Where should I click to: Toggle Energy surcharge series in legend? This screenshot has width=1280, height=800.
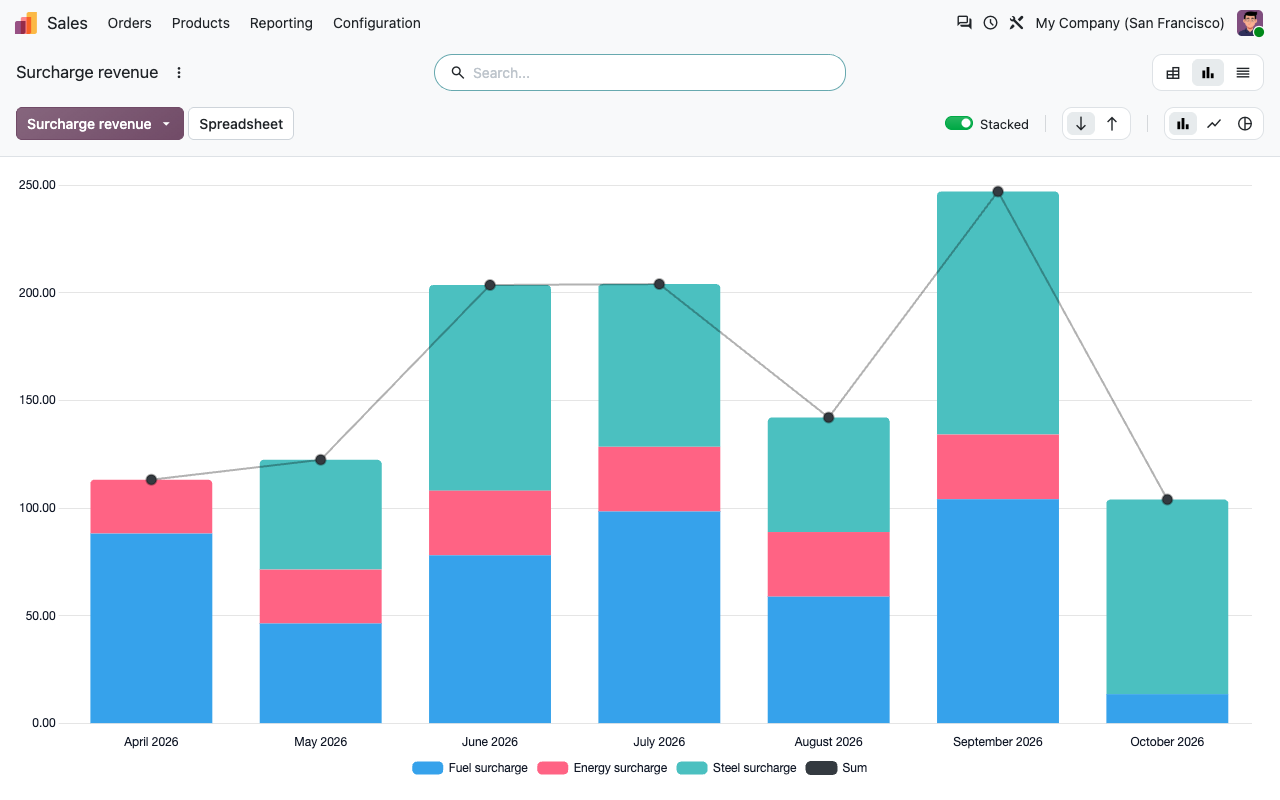(x=602, y=768)
